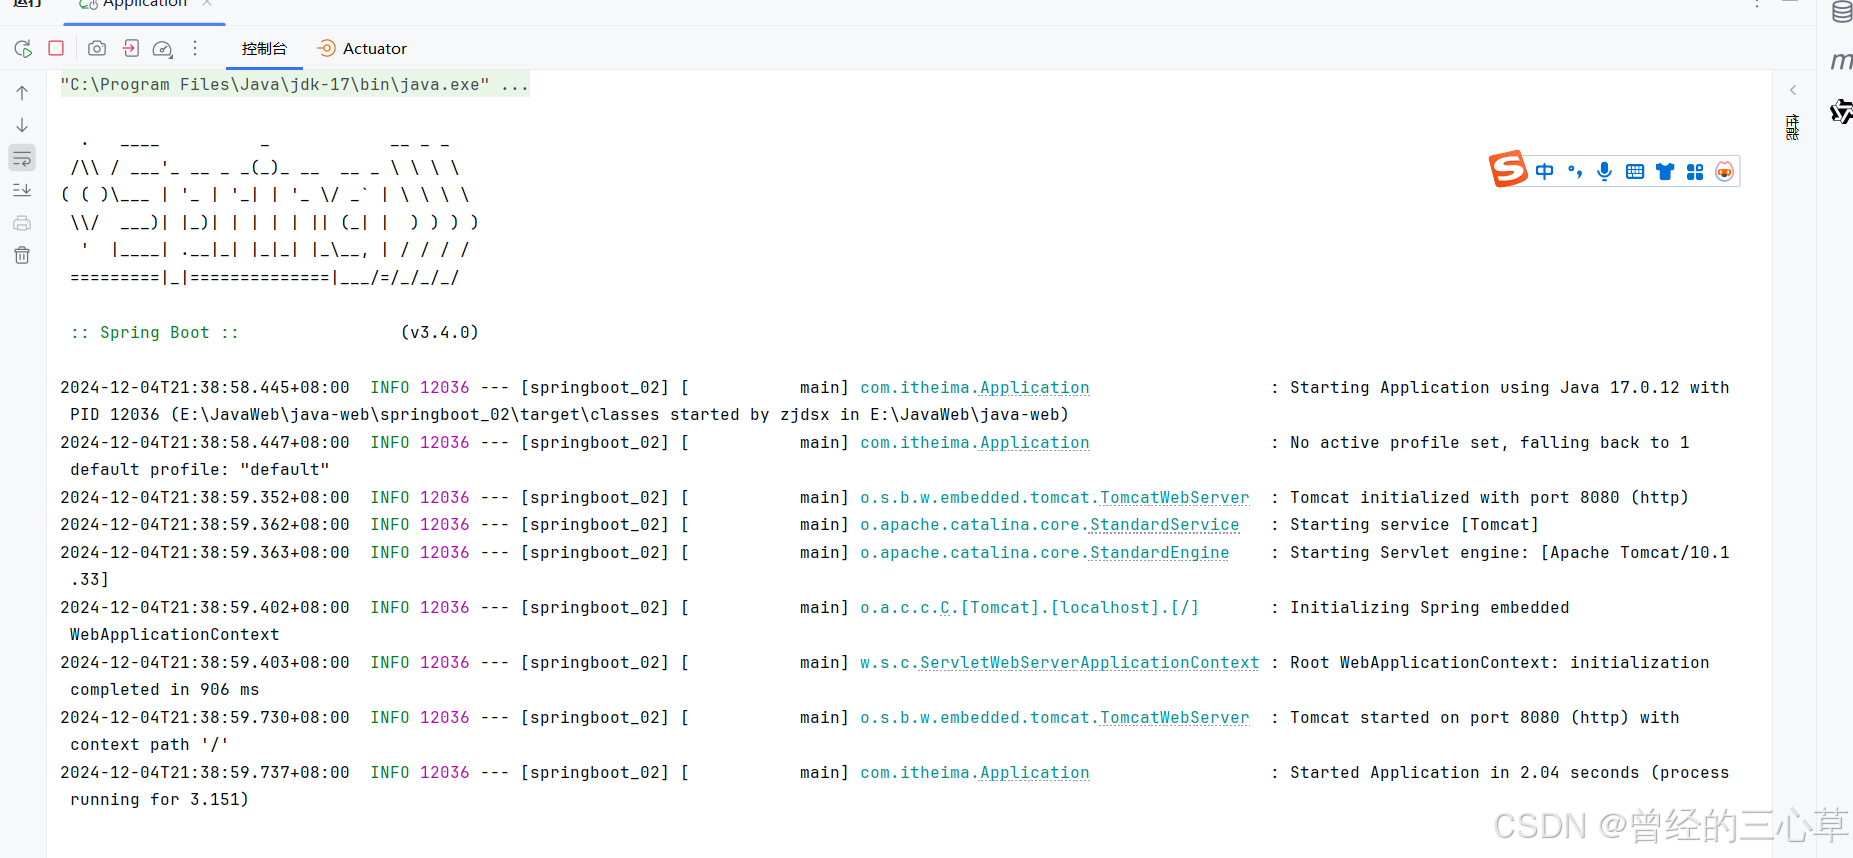Open the profiler speedometer dropdown
The width and height of the screenshot is (1853, 858).
[x=163, y=48]
